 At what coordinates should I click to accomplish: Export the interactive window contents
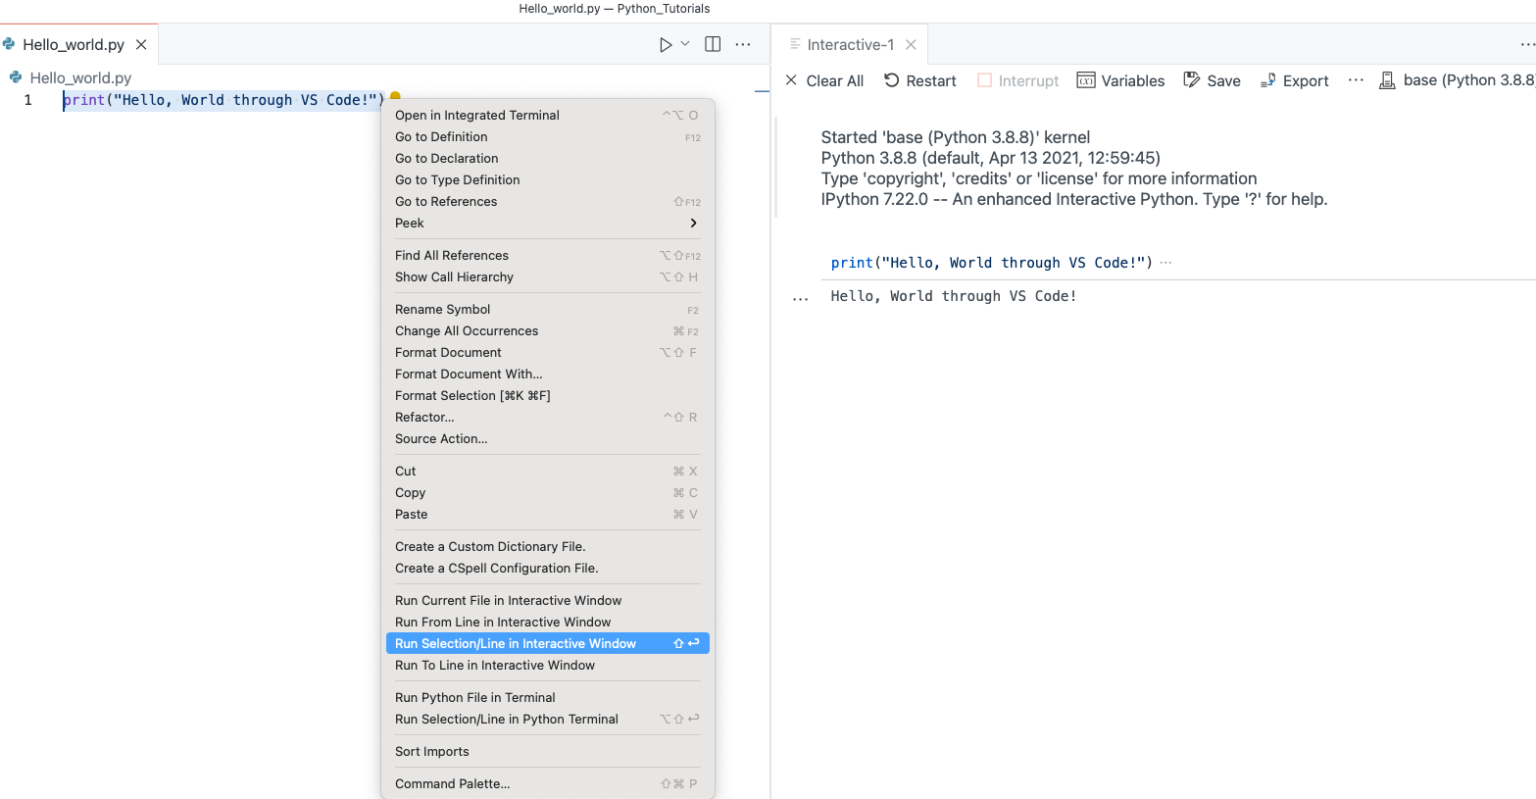point(1294,80)
